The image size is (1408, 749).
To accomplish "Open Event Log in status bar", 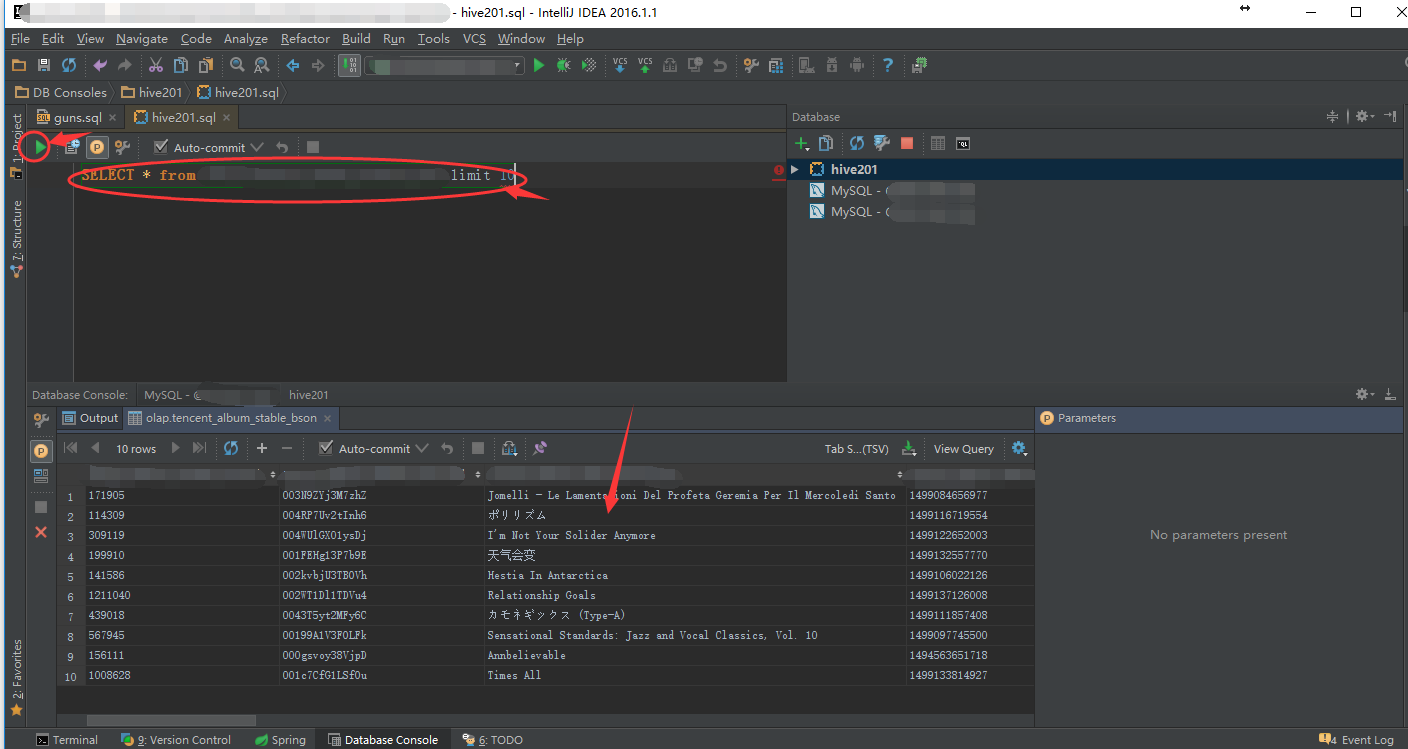I will [x=1357, y=740].
